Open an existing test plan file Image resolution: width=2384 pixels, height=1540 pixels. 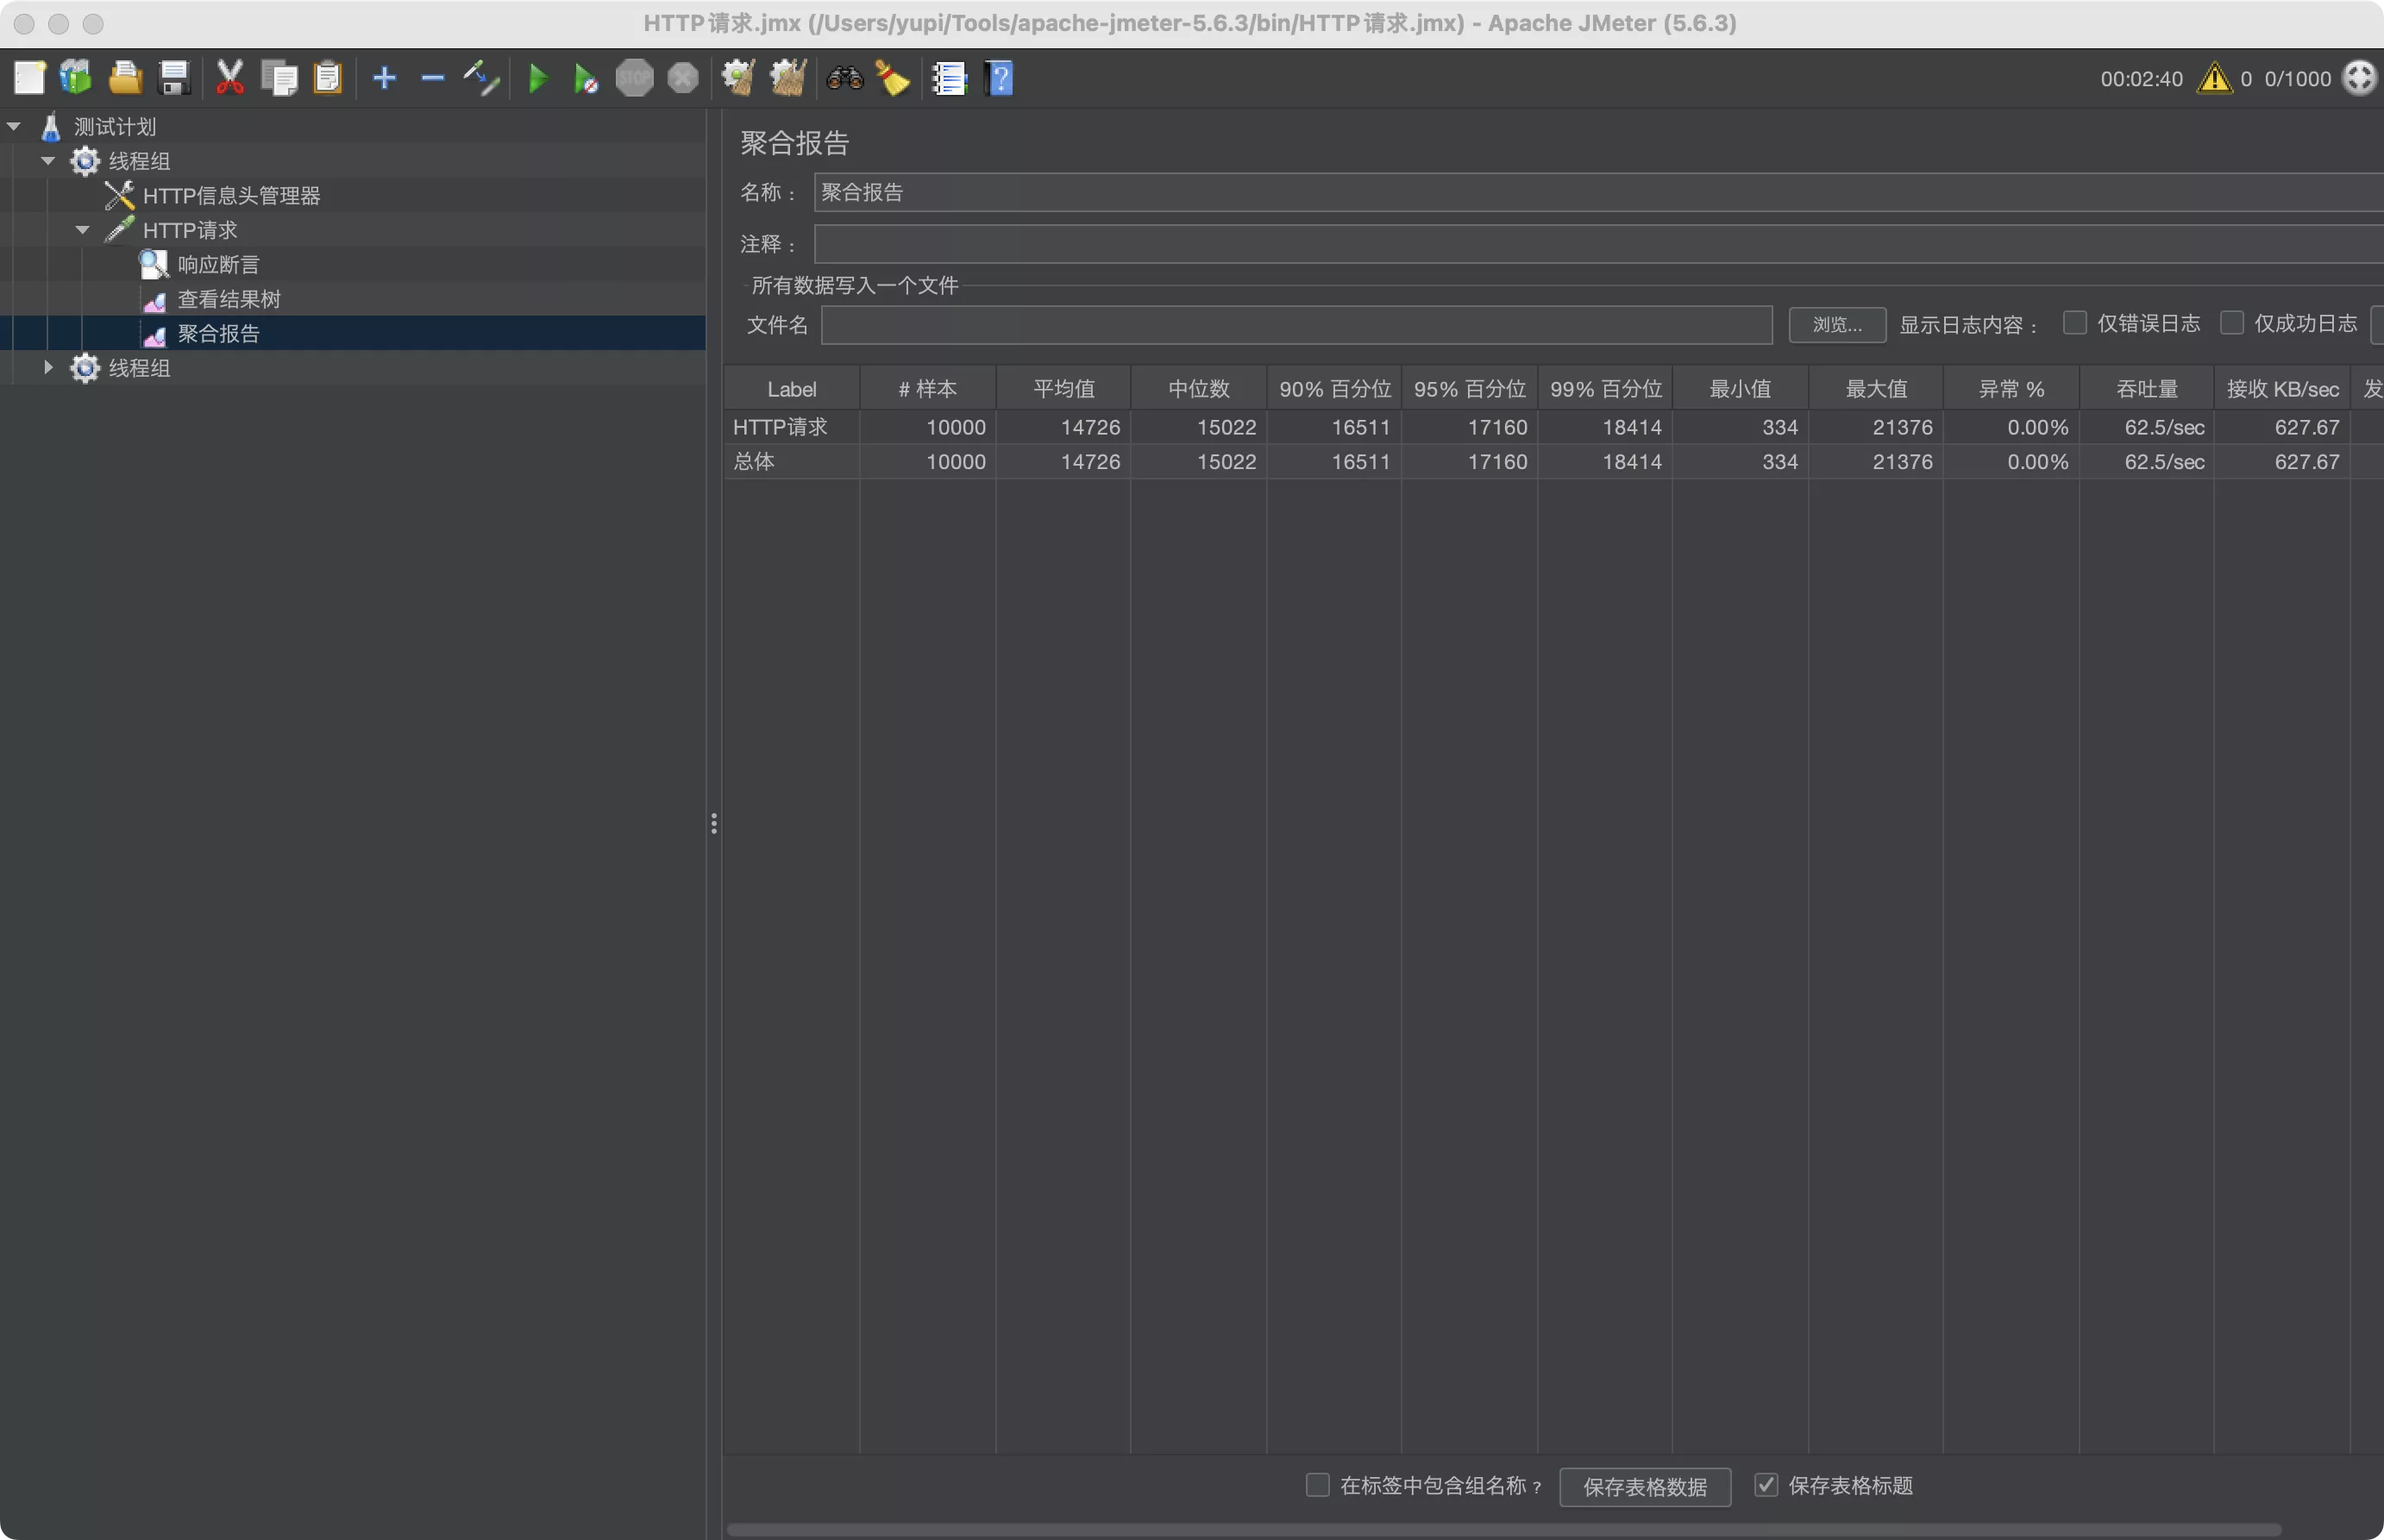point(125,77)
